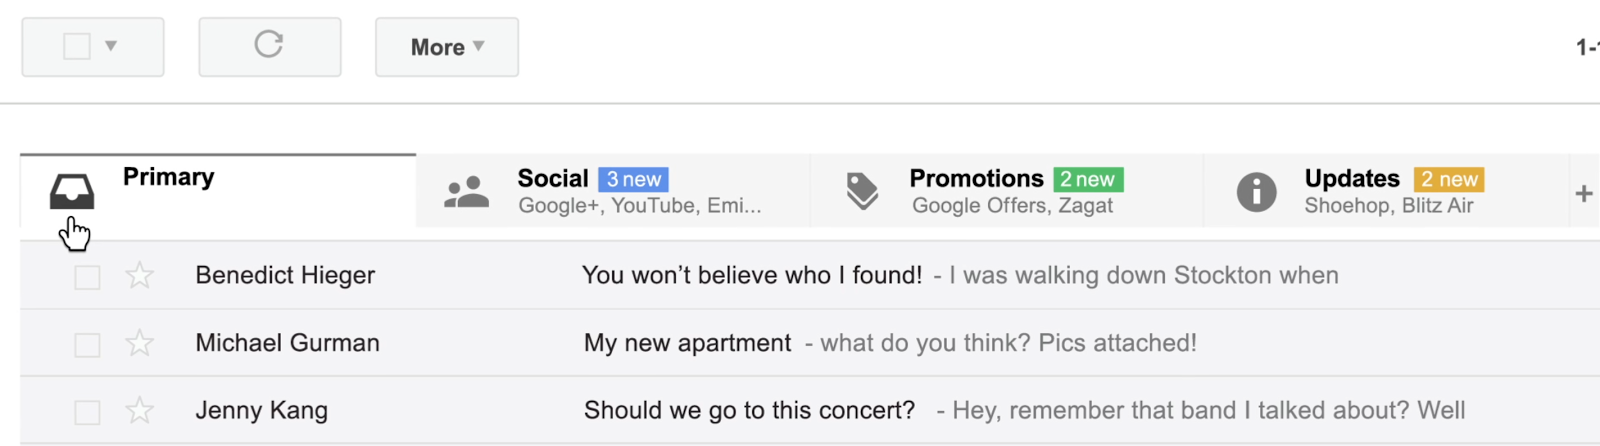1600x446 pixels.
Task: Switch to the Social tab
Action: click(613, 191)
